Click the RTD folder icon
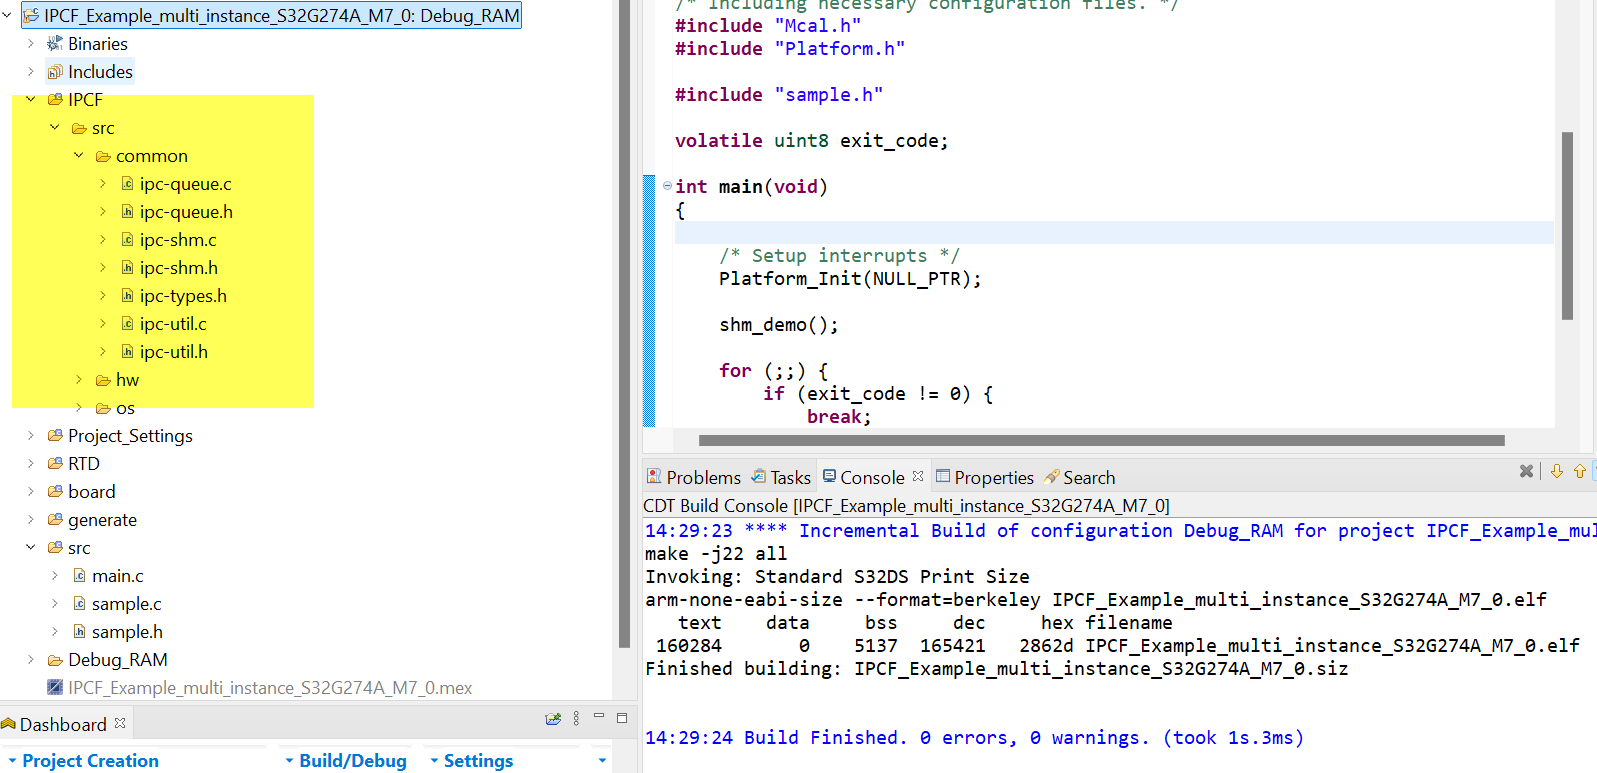This screenshot has width=1597, height=773. [x=55, y=463]
